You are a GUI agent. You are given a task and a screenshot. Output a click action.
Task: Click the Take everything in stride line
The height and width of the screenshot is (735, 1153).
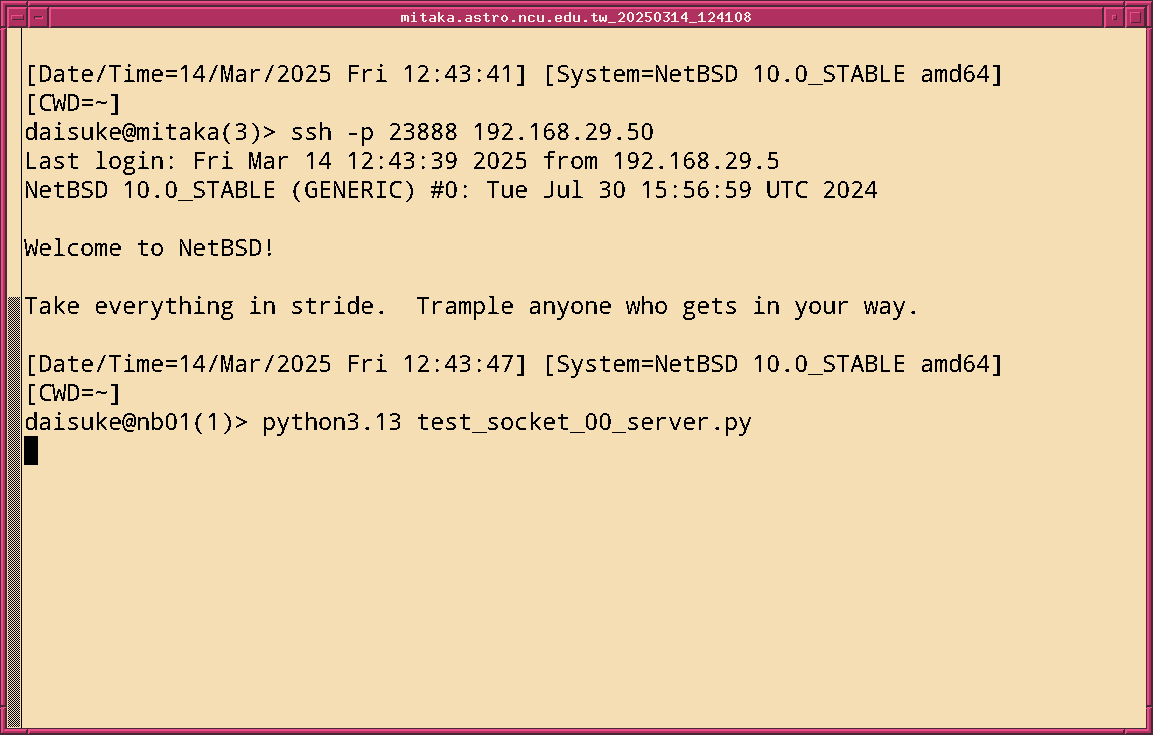click(471, 306)
